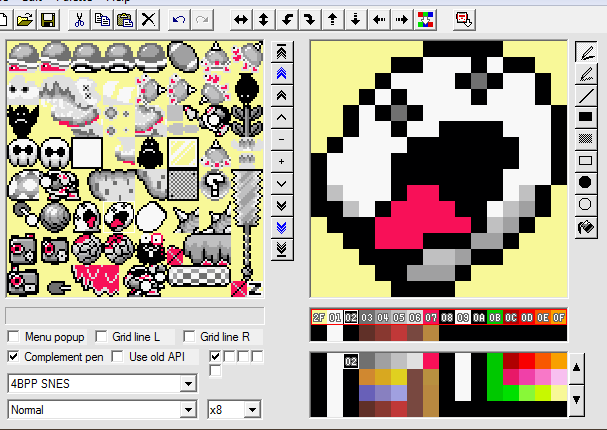Viewport: 607px width, 430px height.
Task: Select the black Ninji silhouette tile
Action: tap(150, 153)
